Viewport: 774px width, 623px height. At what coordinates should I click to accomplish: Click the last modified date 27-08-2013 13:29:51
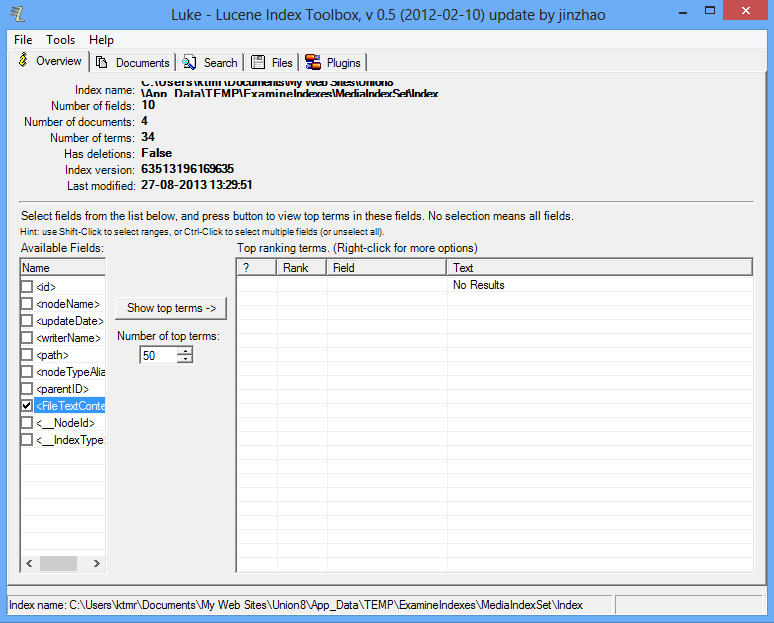pos(196,185)
